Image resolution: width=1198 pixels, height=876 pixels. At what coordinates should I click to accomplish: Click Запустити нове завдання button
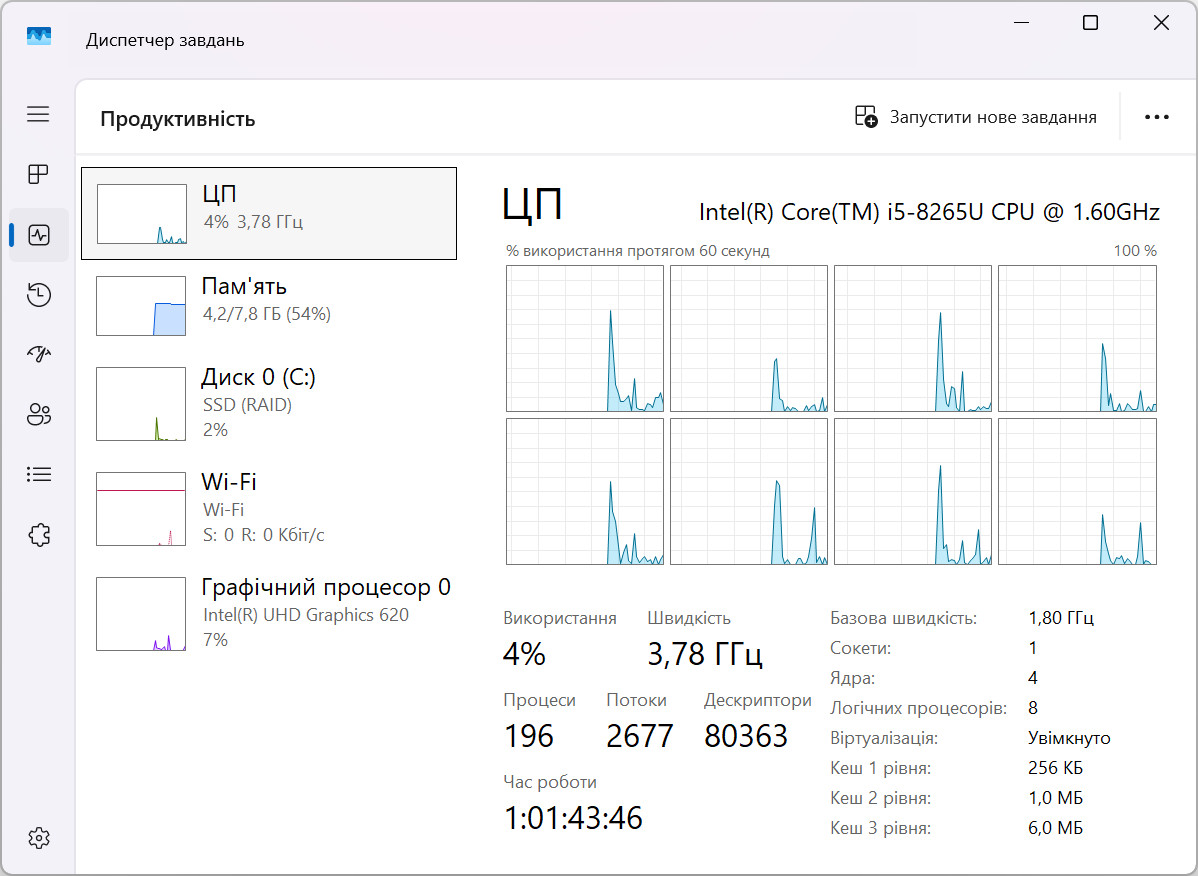coord(976,117)
